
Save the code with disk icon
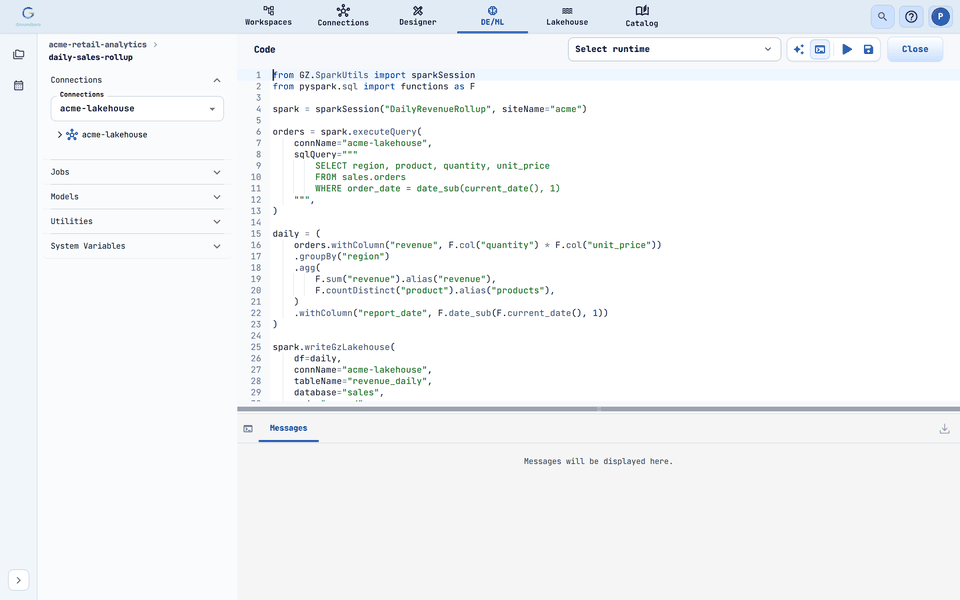[868, 49]
